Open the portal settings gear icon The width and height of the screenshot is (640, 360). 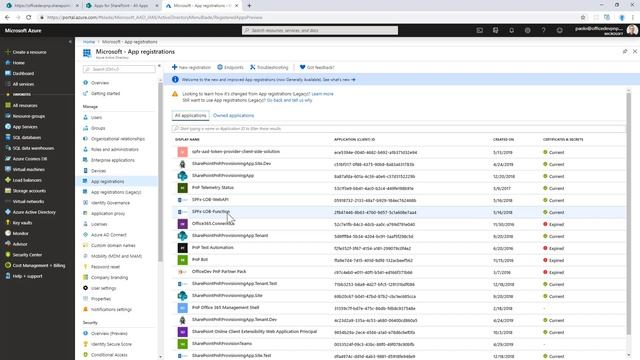[x=527, y=31]
